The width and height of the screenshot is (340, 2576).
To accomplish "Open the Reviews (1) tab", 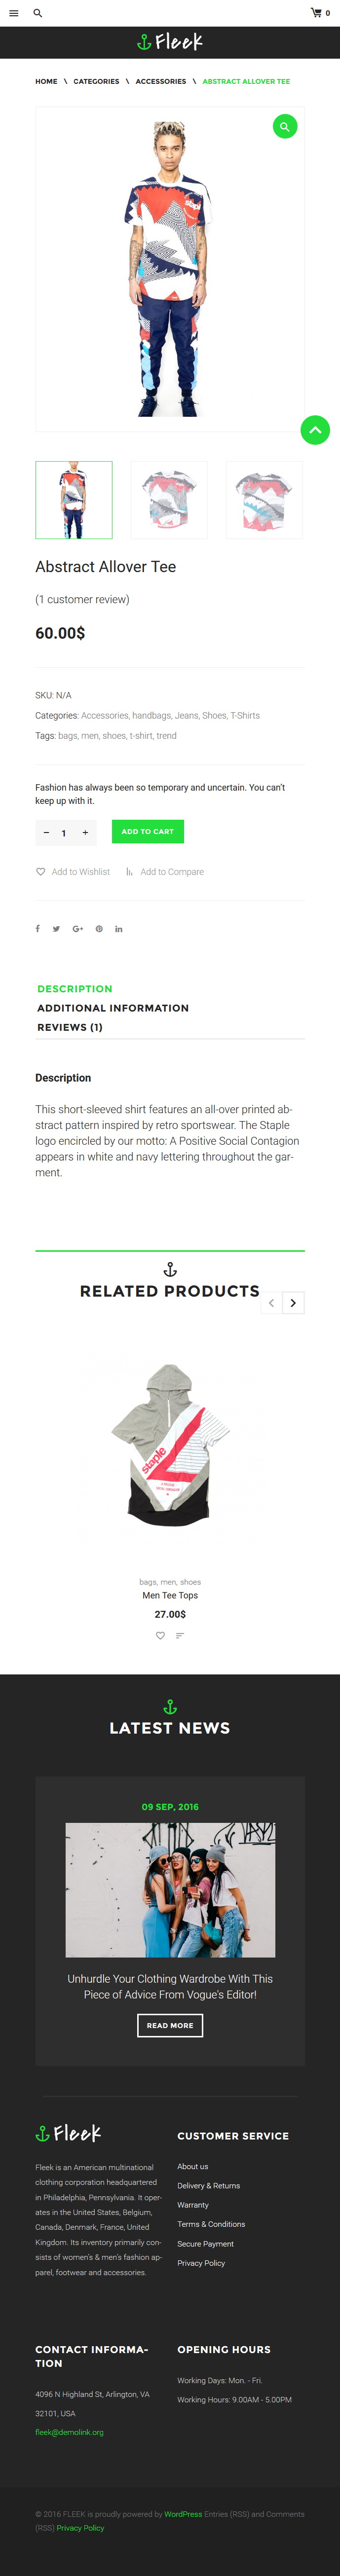I will coord(70,1027).
